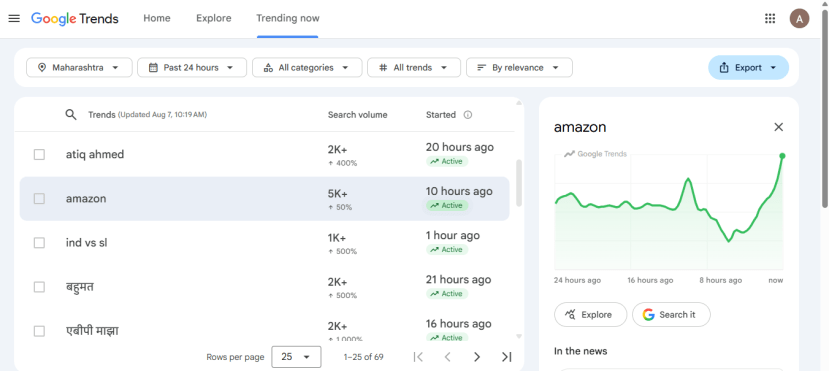Open the All categories dropdown
The image size is (829, 371).
point(307,68)
